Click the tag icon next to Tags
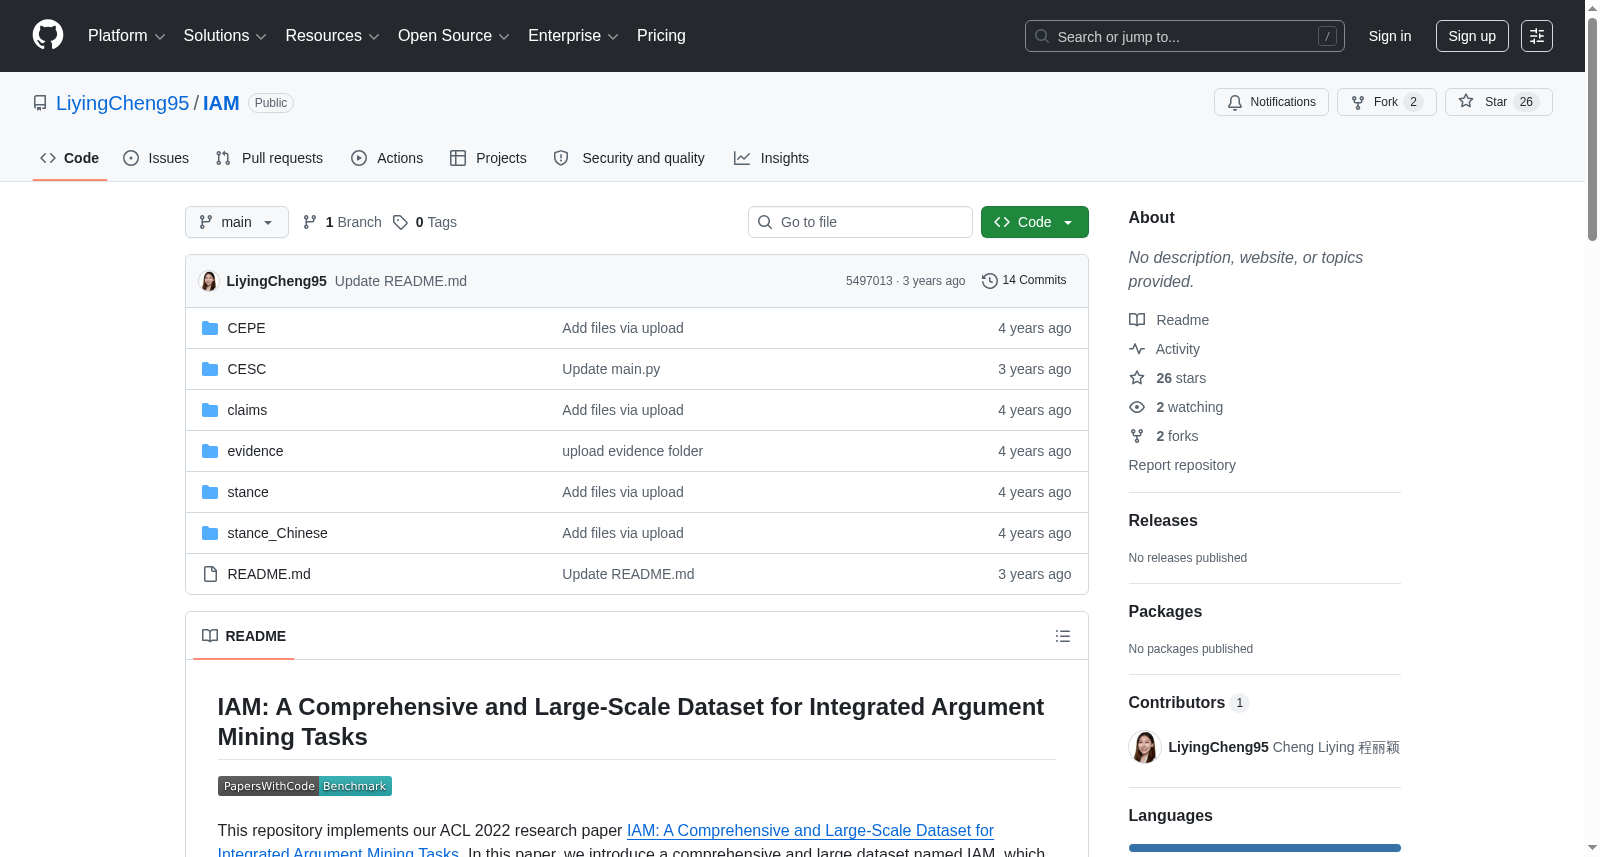This screenshot has width=1600, height=857. point(400,222)
